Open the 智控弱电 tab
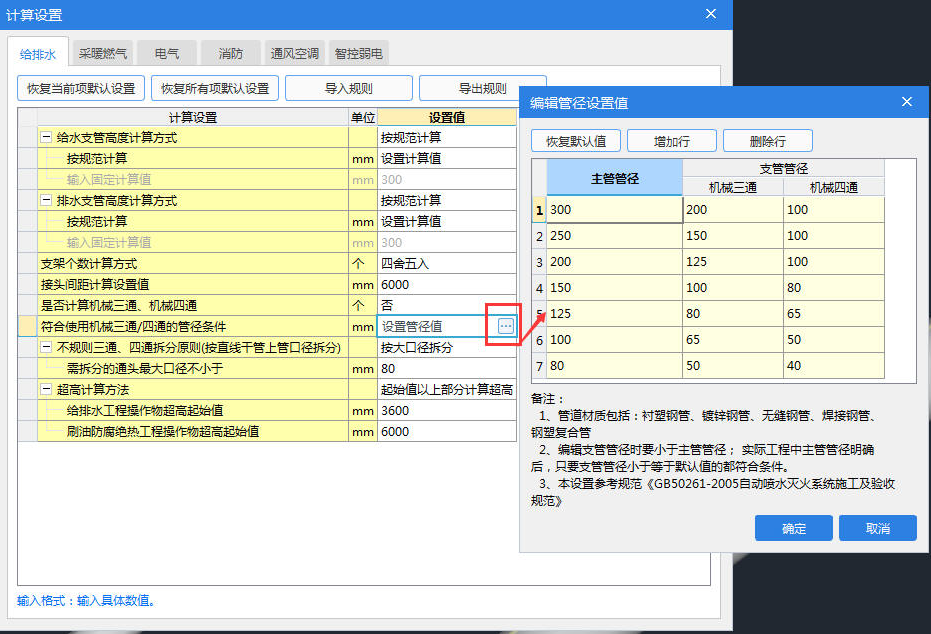The width and height of the screenshot is (931, 634). point(358,54)
